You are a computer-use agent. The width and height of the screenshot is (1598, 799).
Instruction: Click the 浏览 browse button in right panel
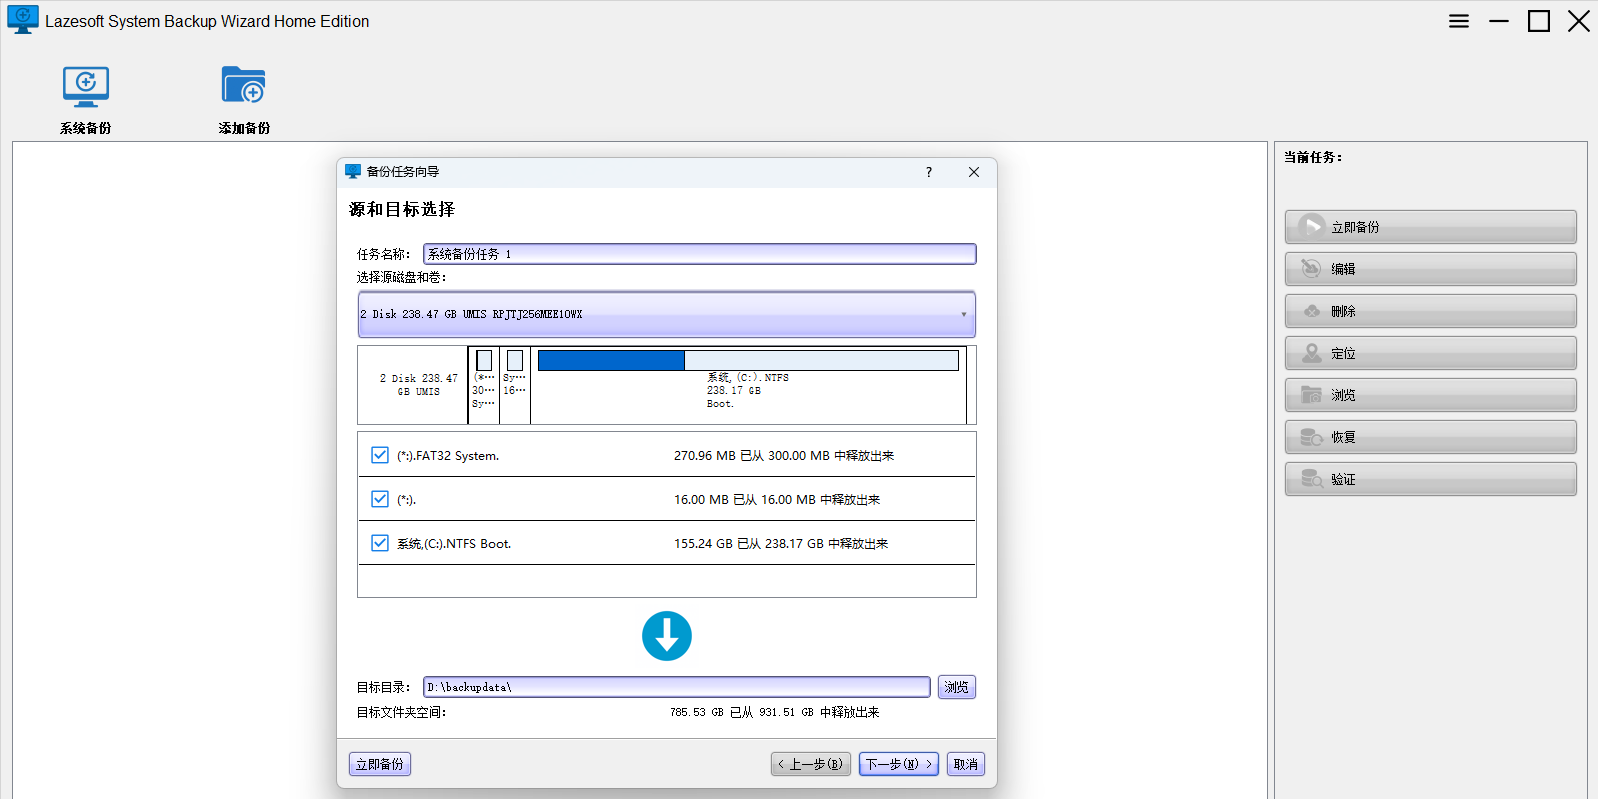(1430, 395)
